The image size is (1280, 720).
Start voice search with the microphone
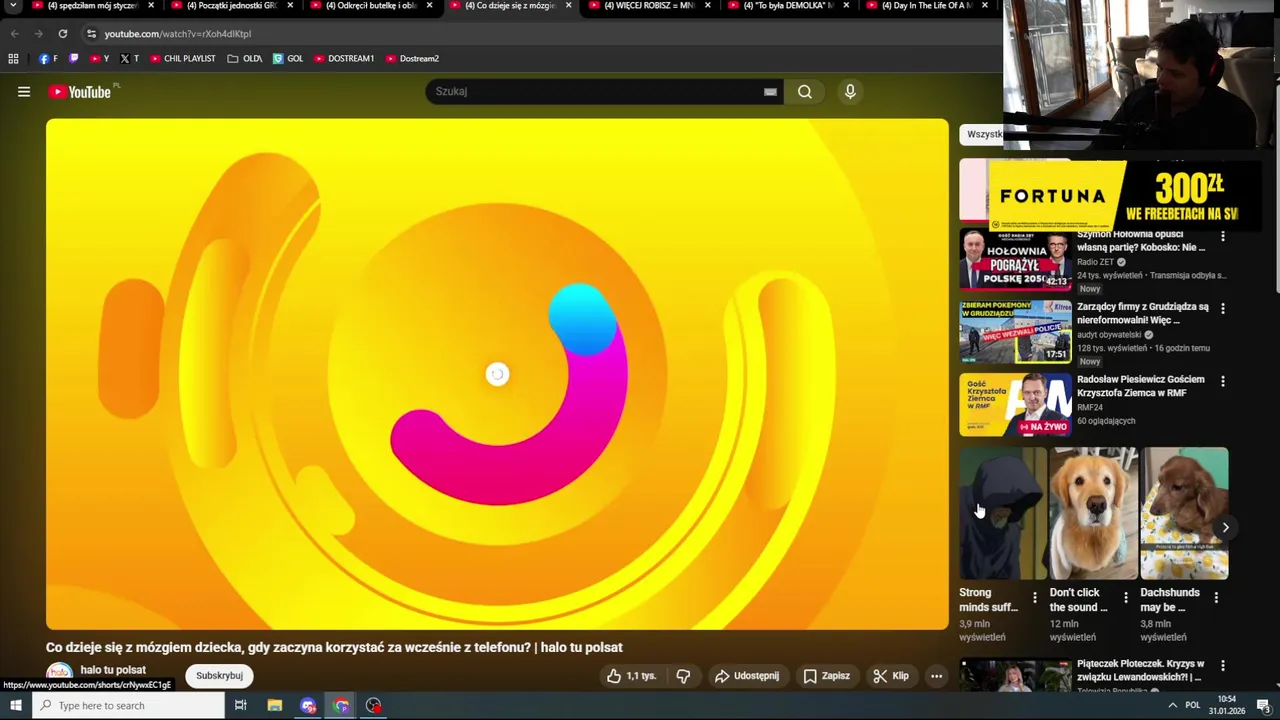(x=850, y=92)
